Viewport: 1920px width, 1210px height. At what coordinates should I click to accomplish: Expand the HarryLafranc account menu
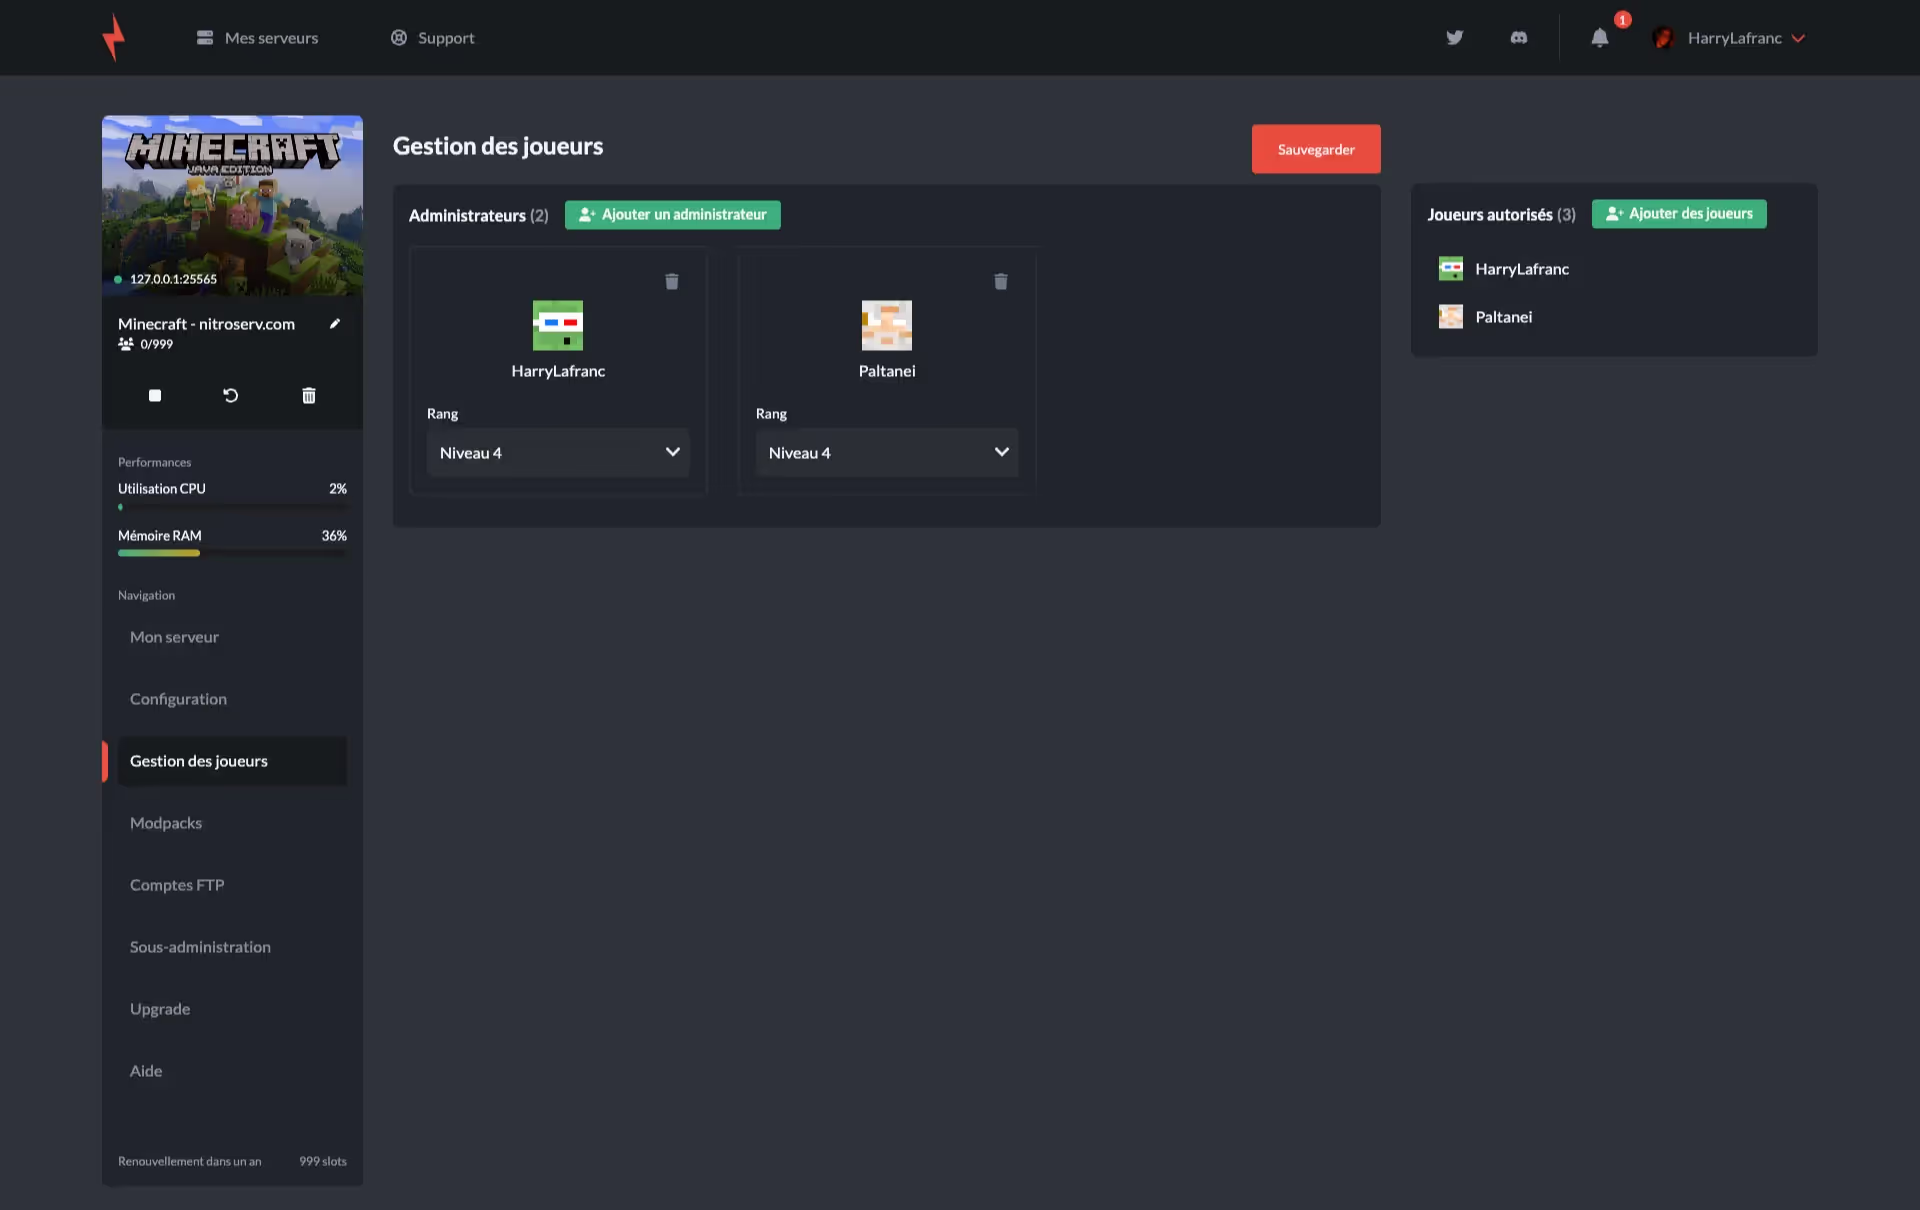(x=1745, y=38)
